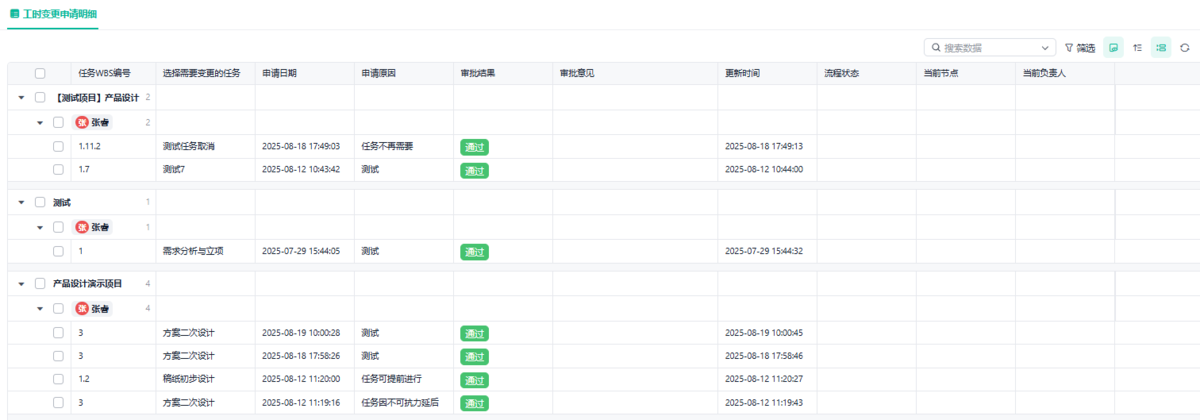The image size is (1200, 420).
Task: Click the 任务不再需要 reason cell
Action: [x=387, y=146]
